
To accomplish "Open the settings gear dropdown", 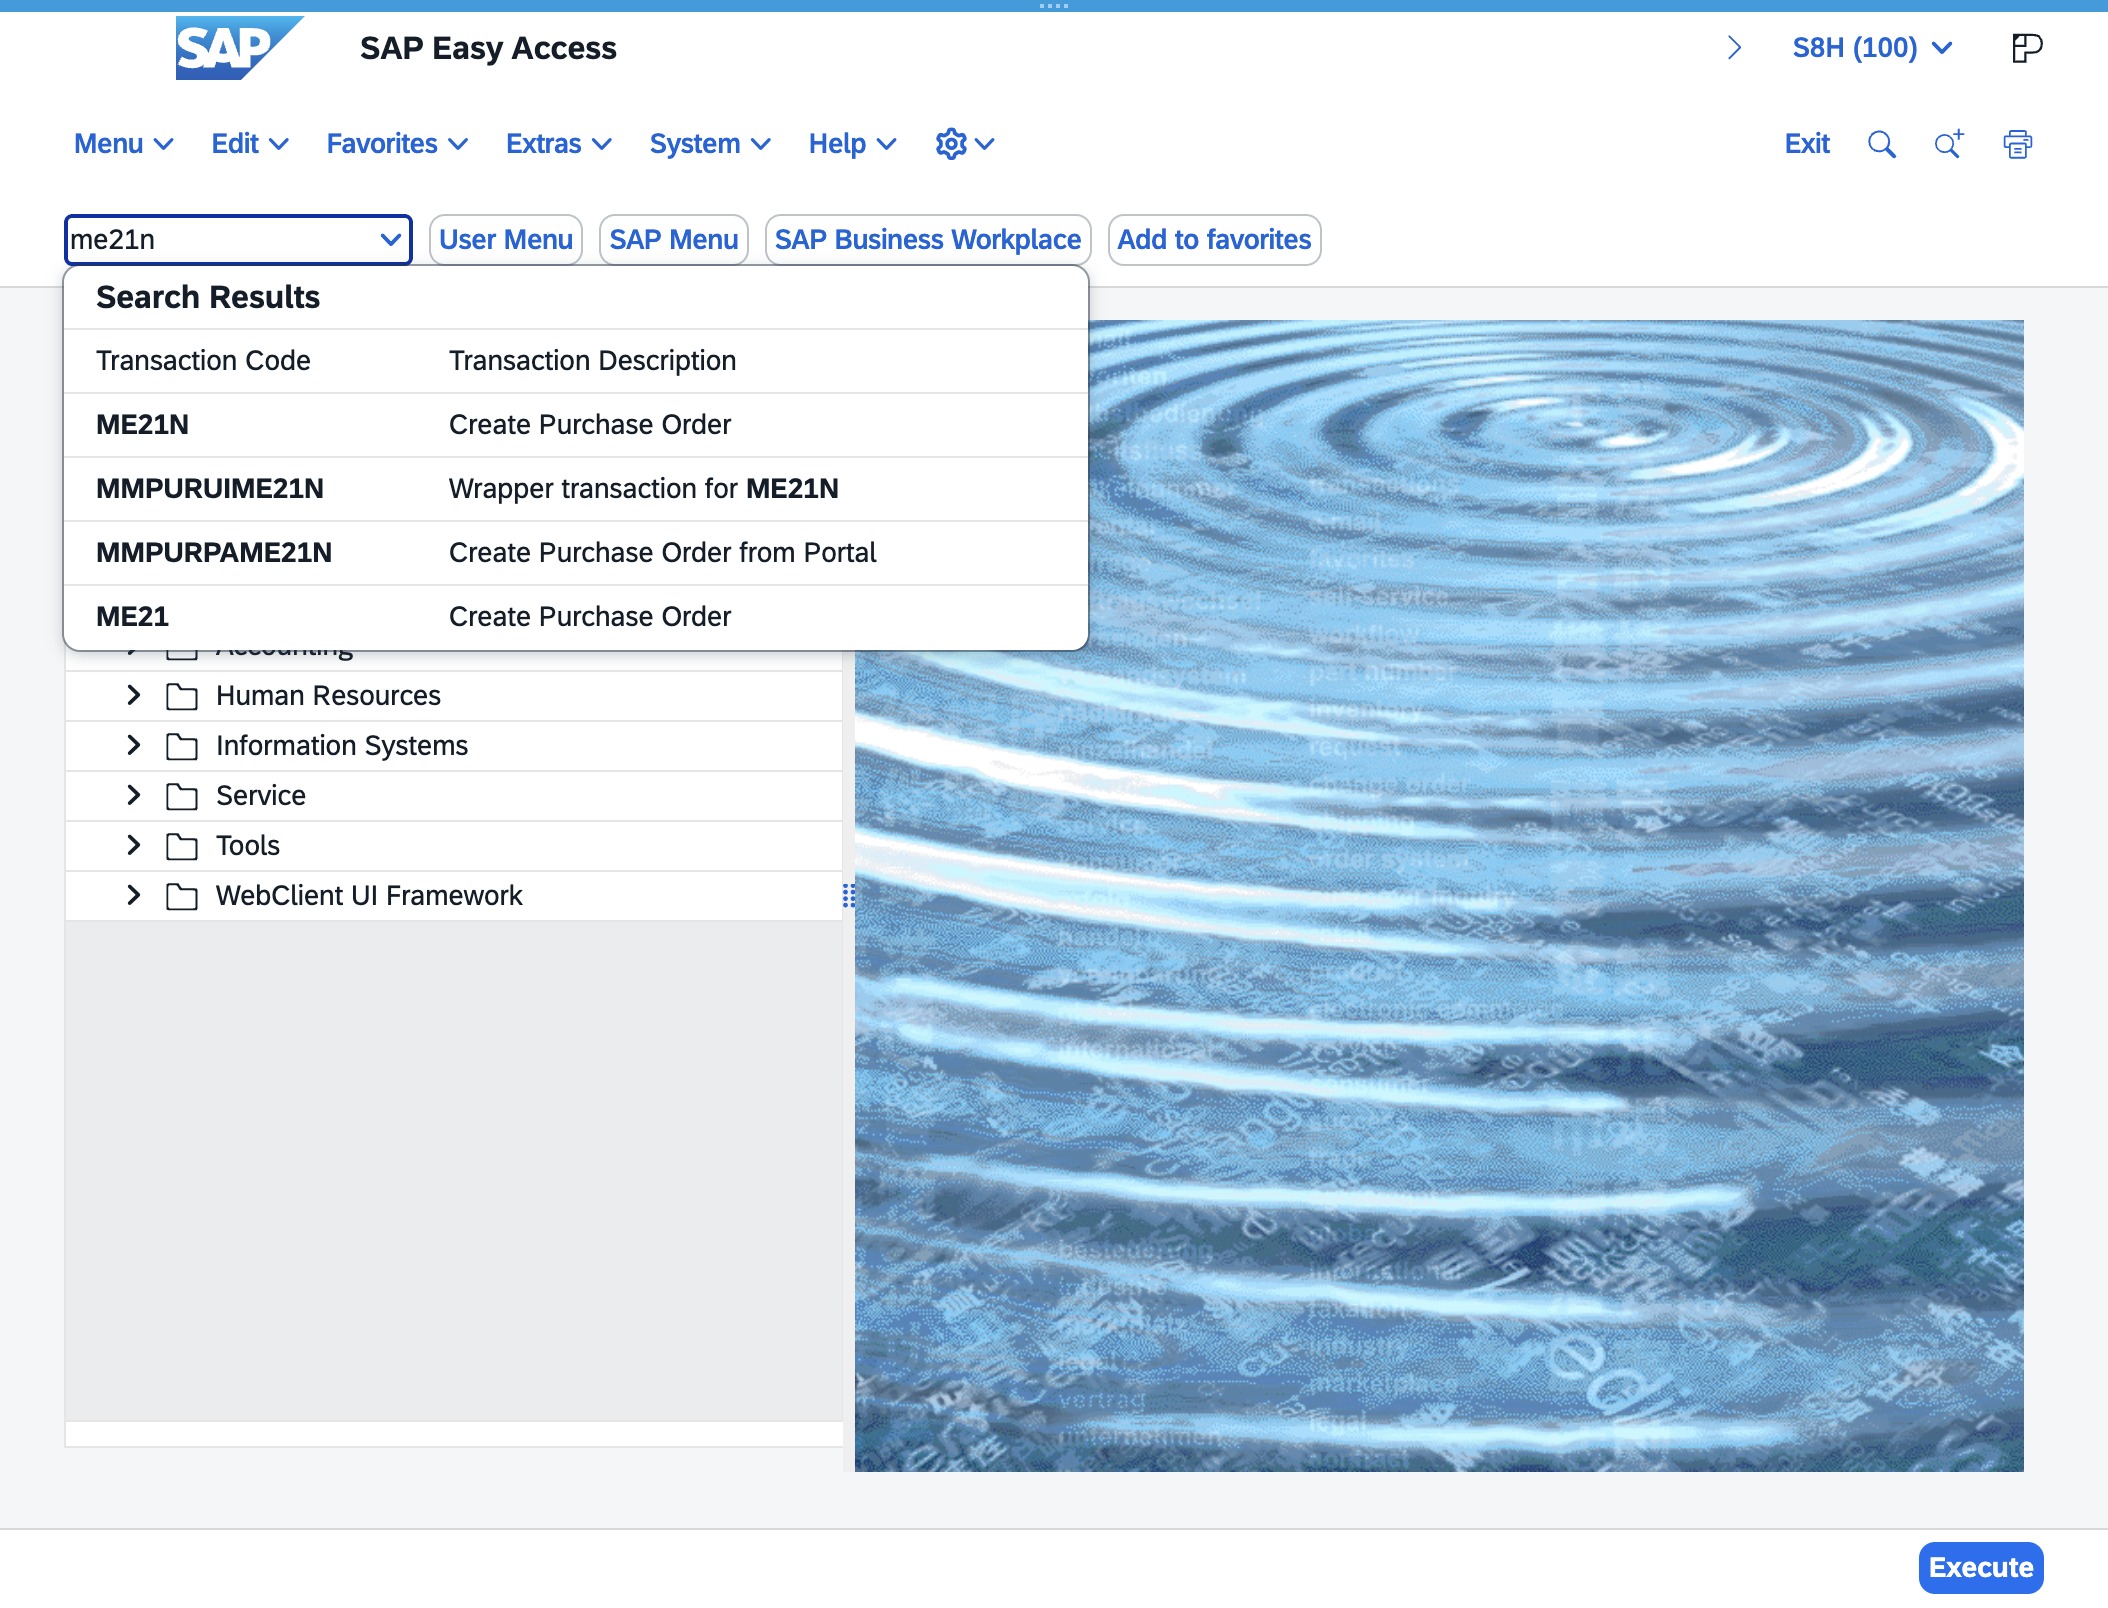I will (x=965, y=144).
